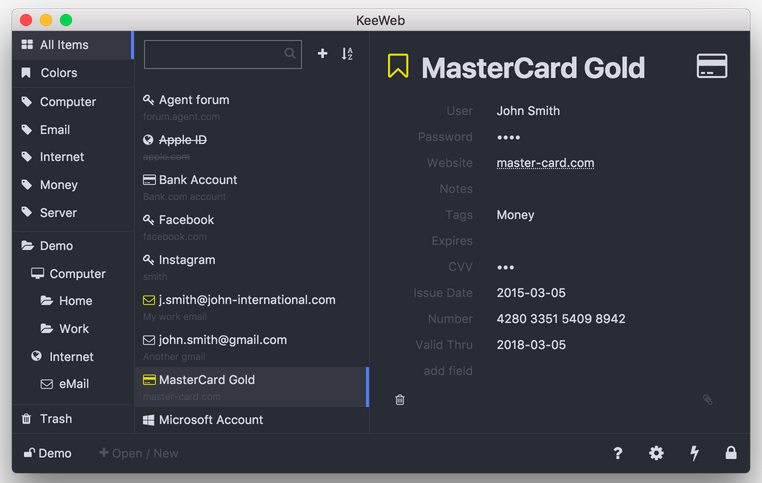Select the Bank Account entry
762x483 pixels.
pyautogui.click(x=252, y=187)
